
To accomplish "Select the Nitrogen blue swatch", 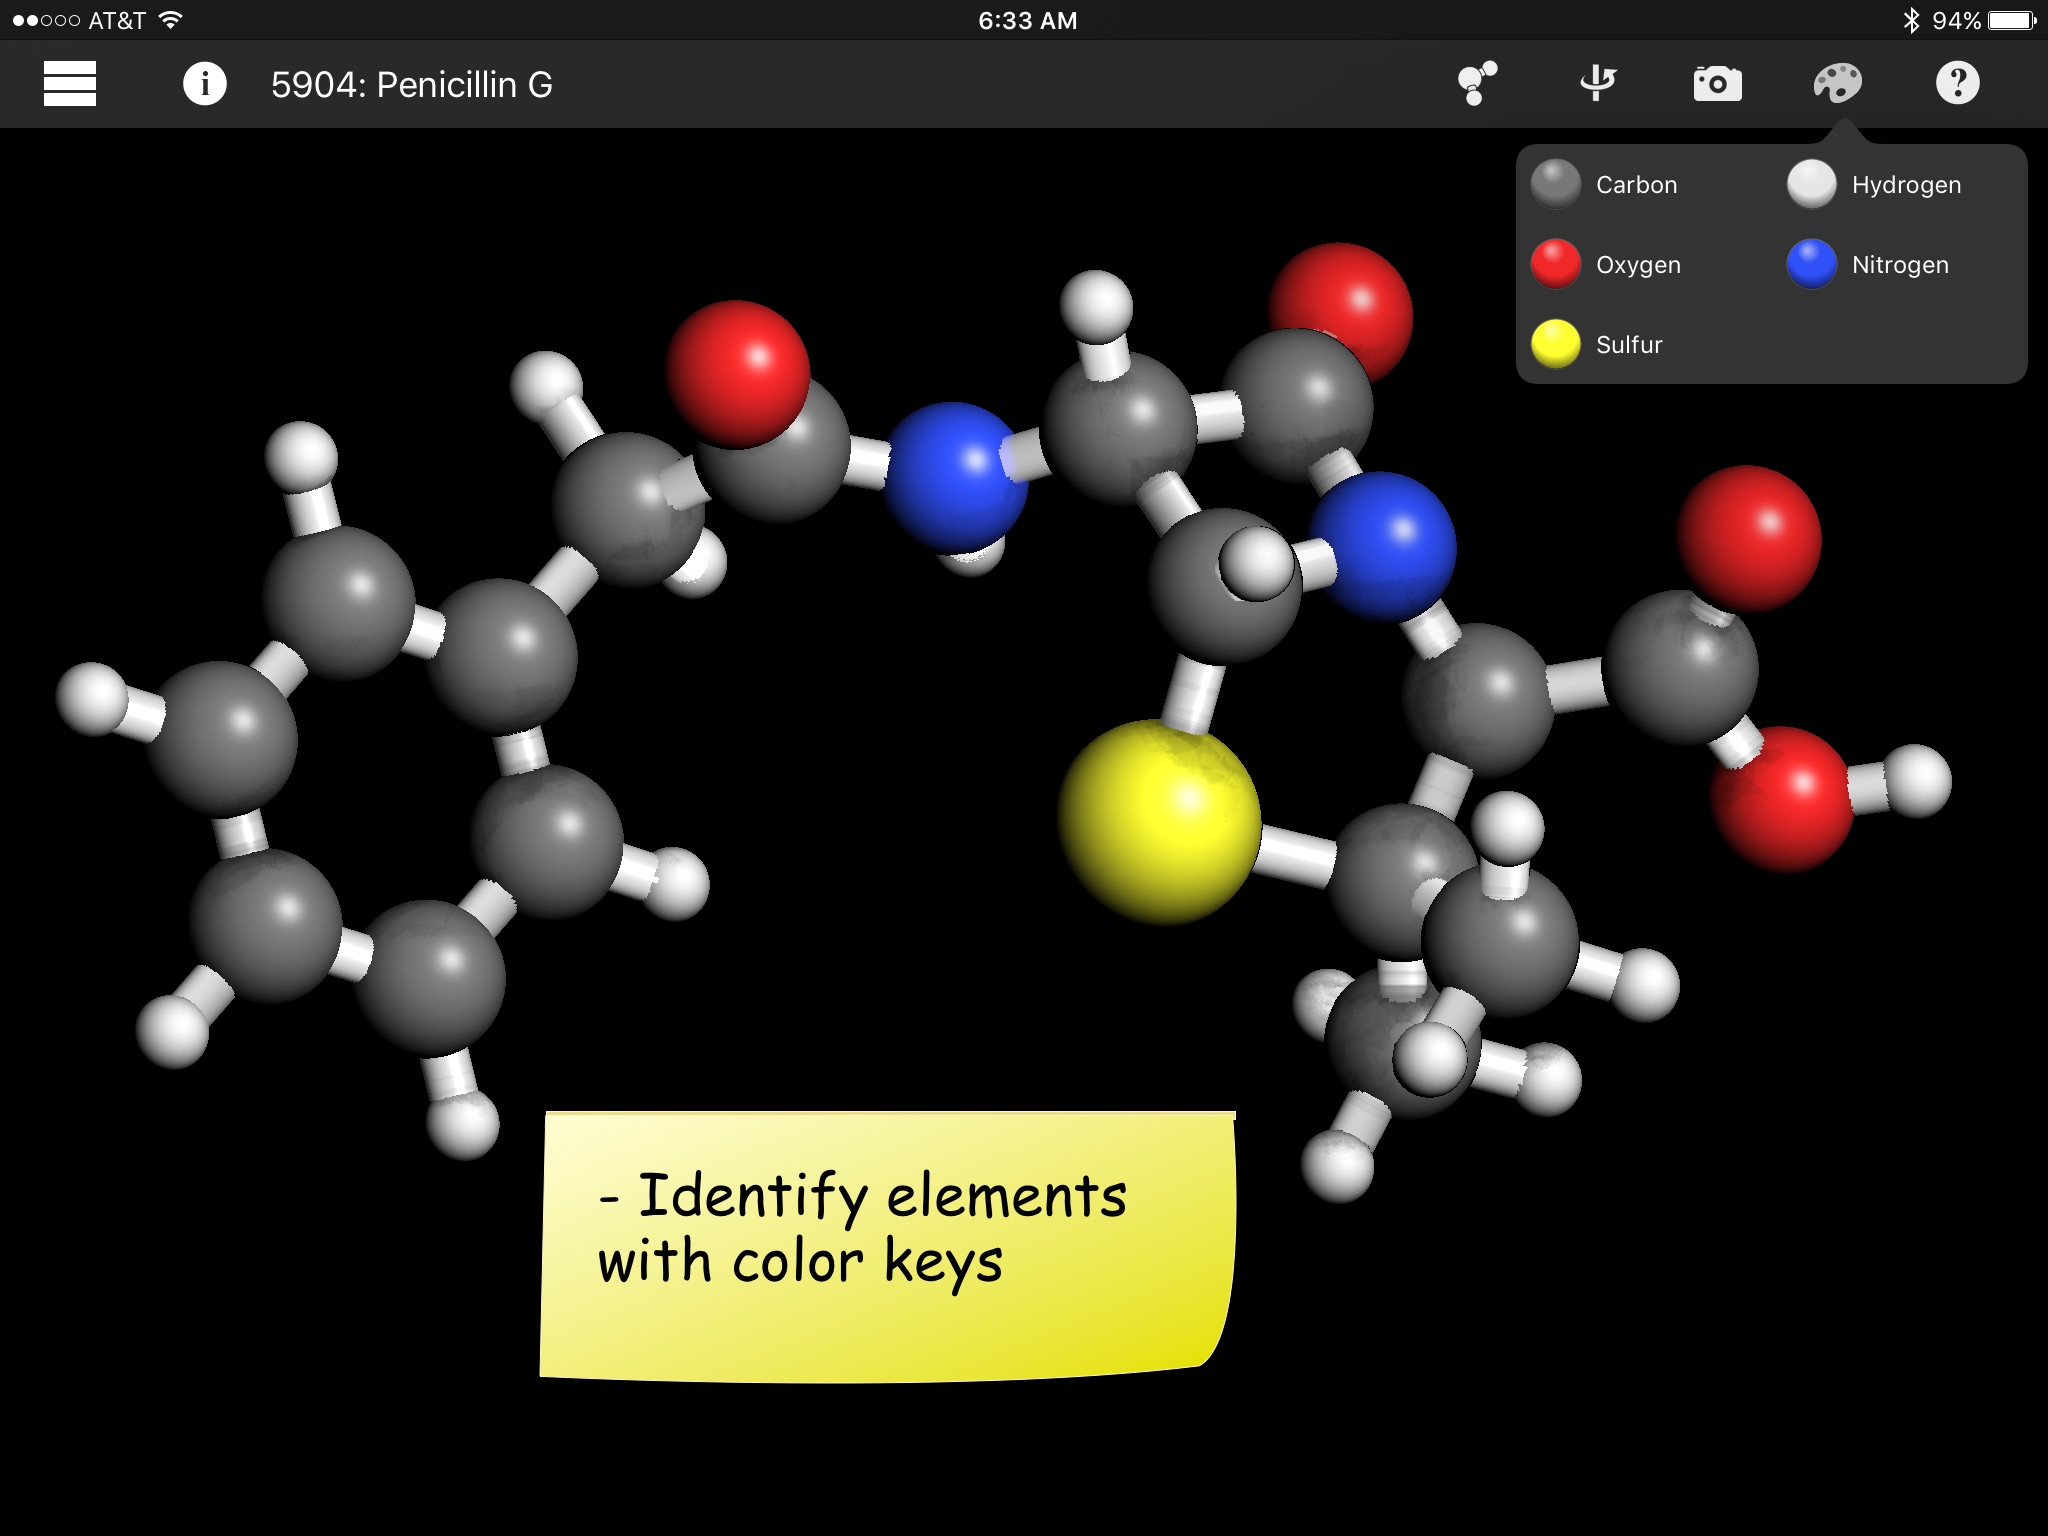I will [1812, 264].
